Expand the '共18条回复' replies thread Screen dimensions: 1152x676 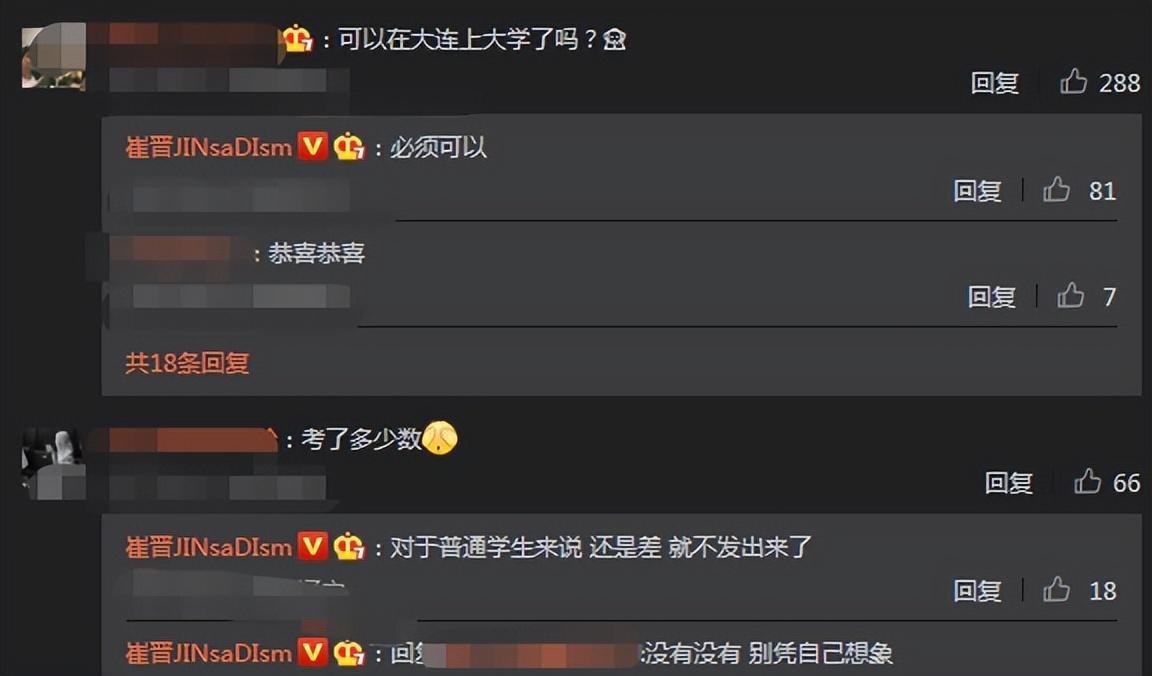point(187,363)
